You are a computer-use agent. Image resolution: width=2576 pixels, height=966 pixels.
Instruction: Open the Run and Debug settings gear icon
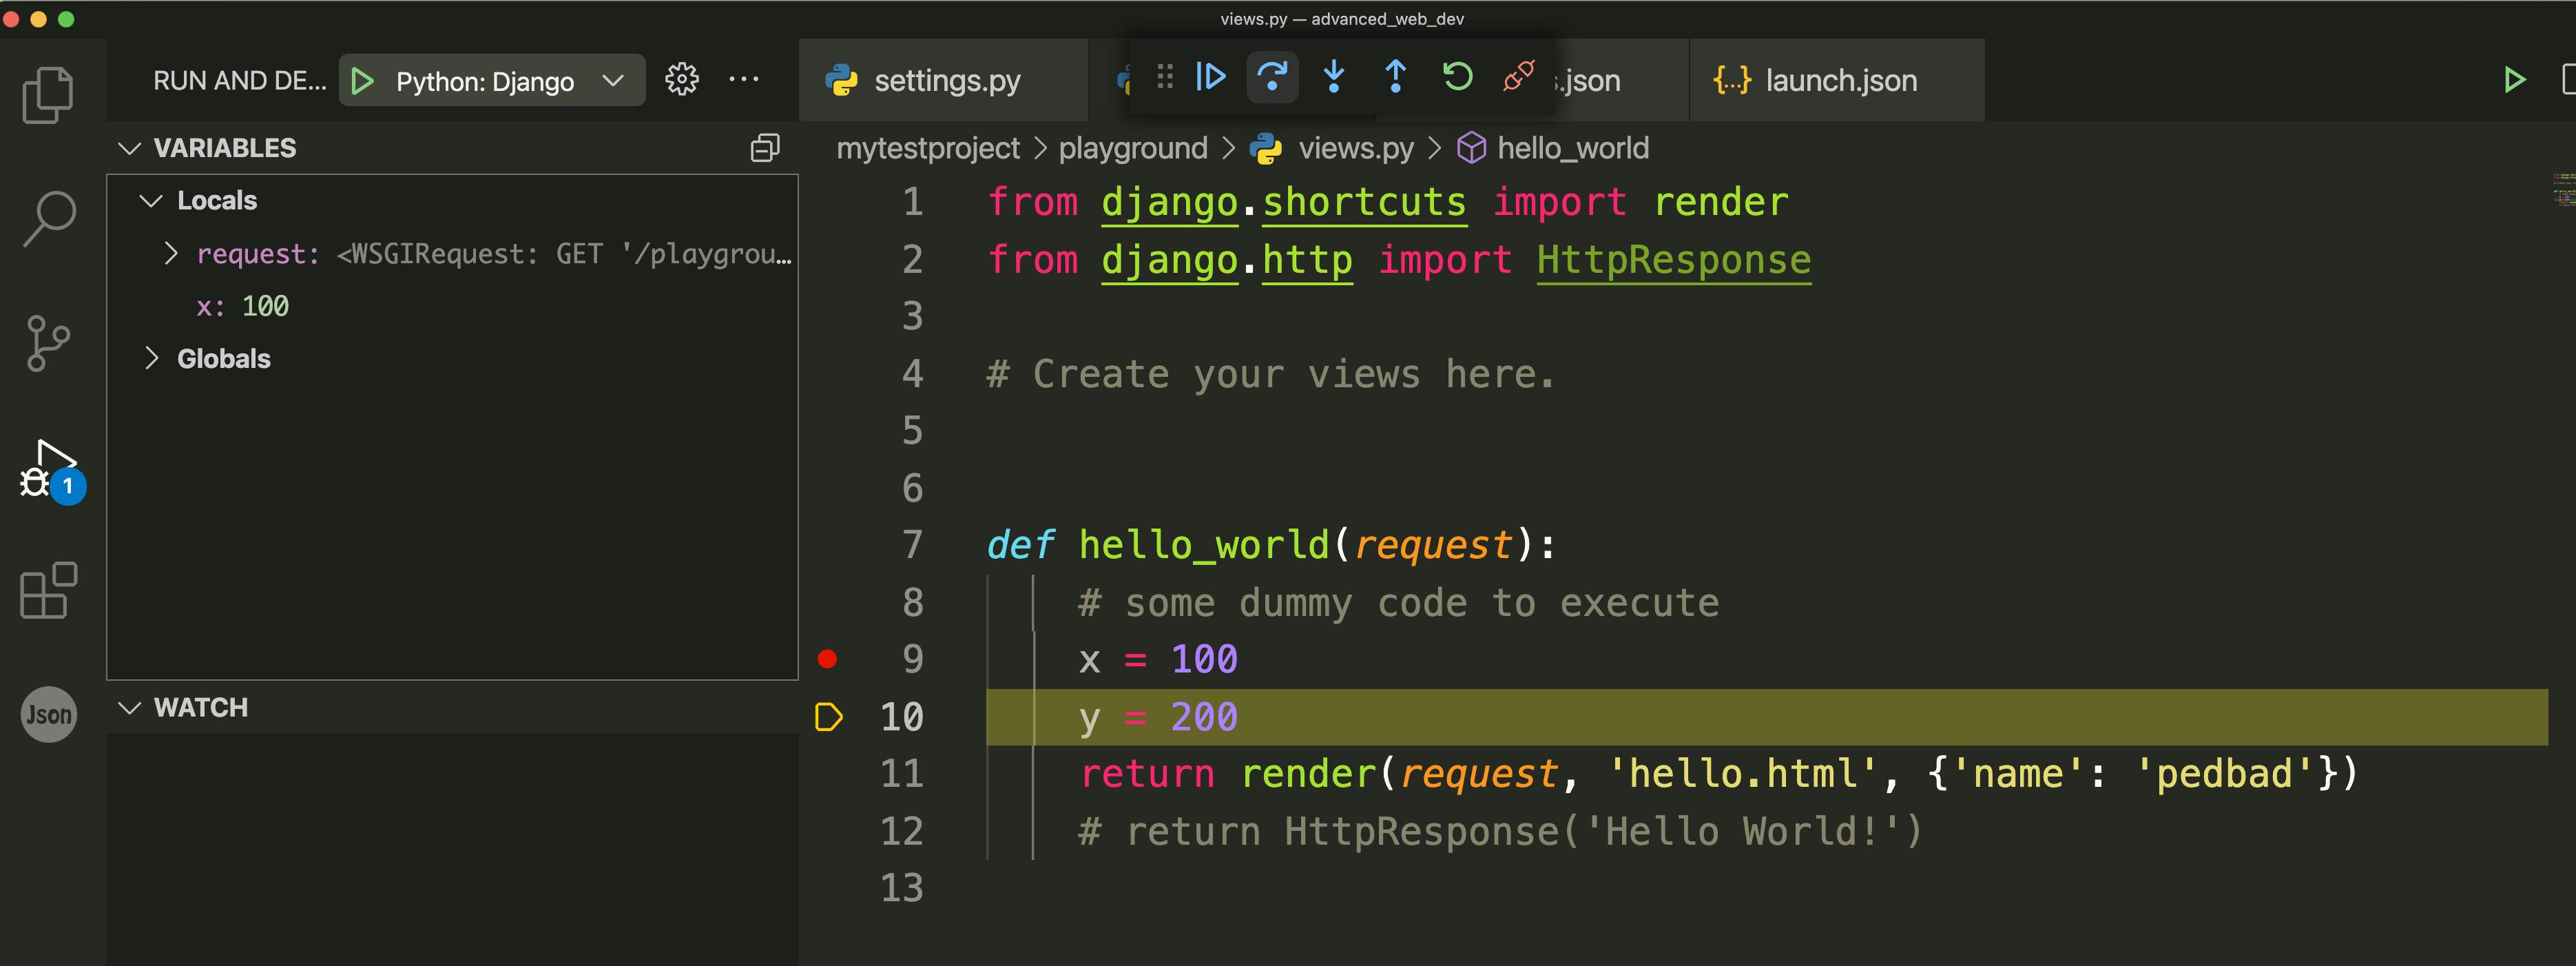pos(683,79)
